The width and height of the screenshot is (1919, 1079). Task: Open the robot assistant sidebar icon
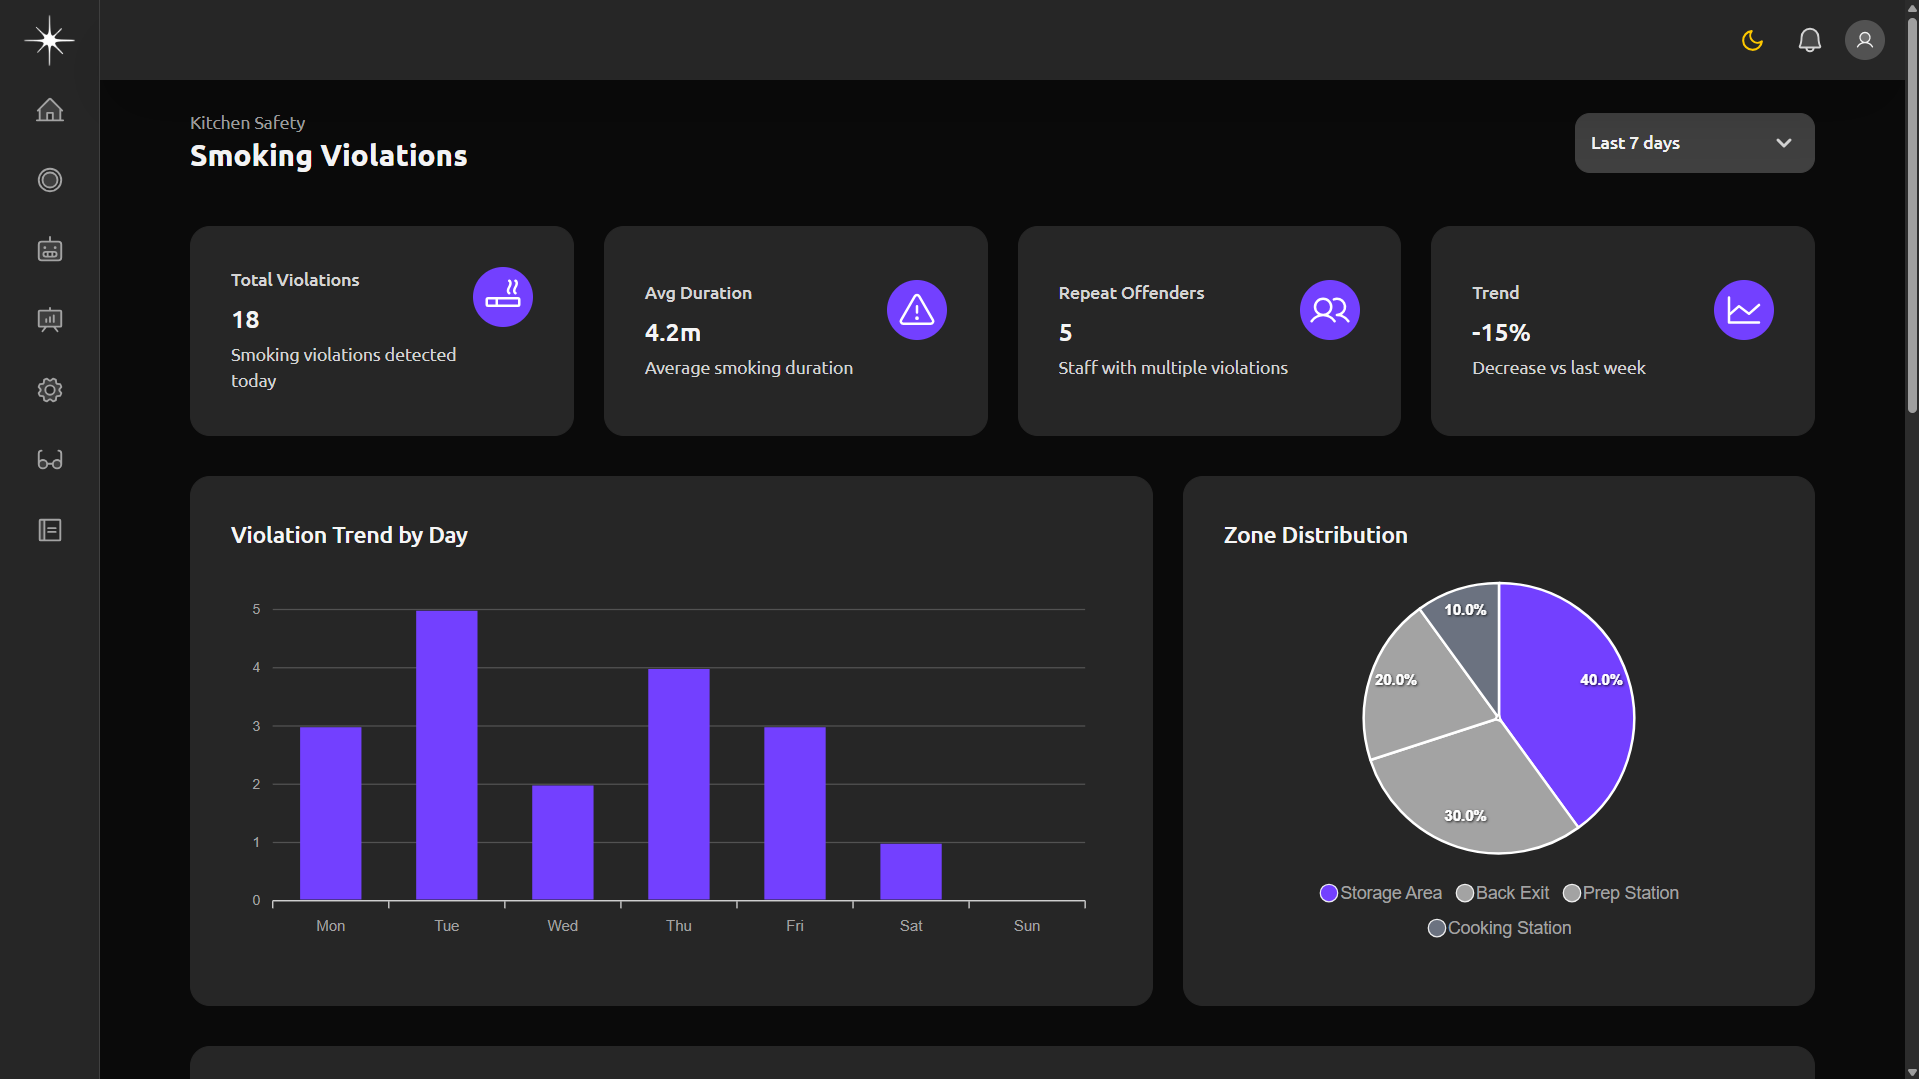click(x=49, y=250)
